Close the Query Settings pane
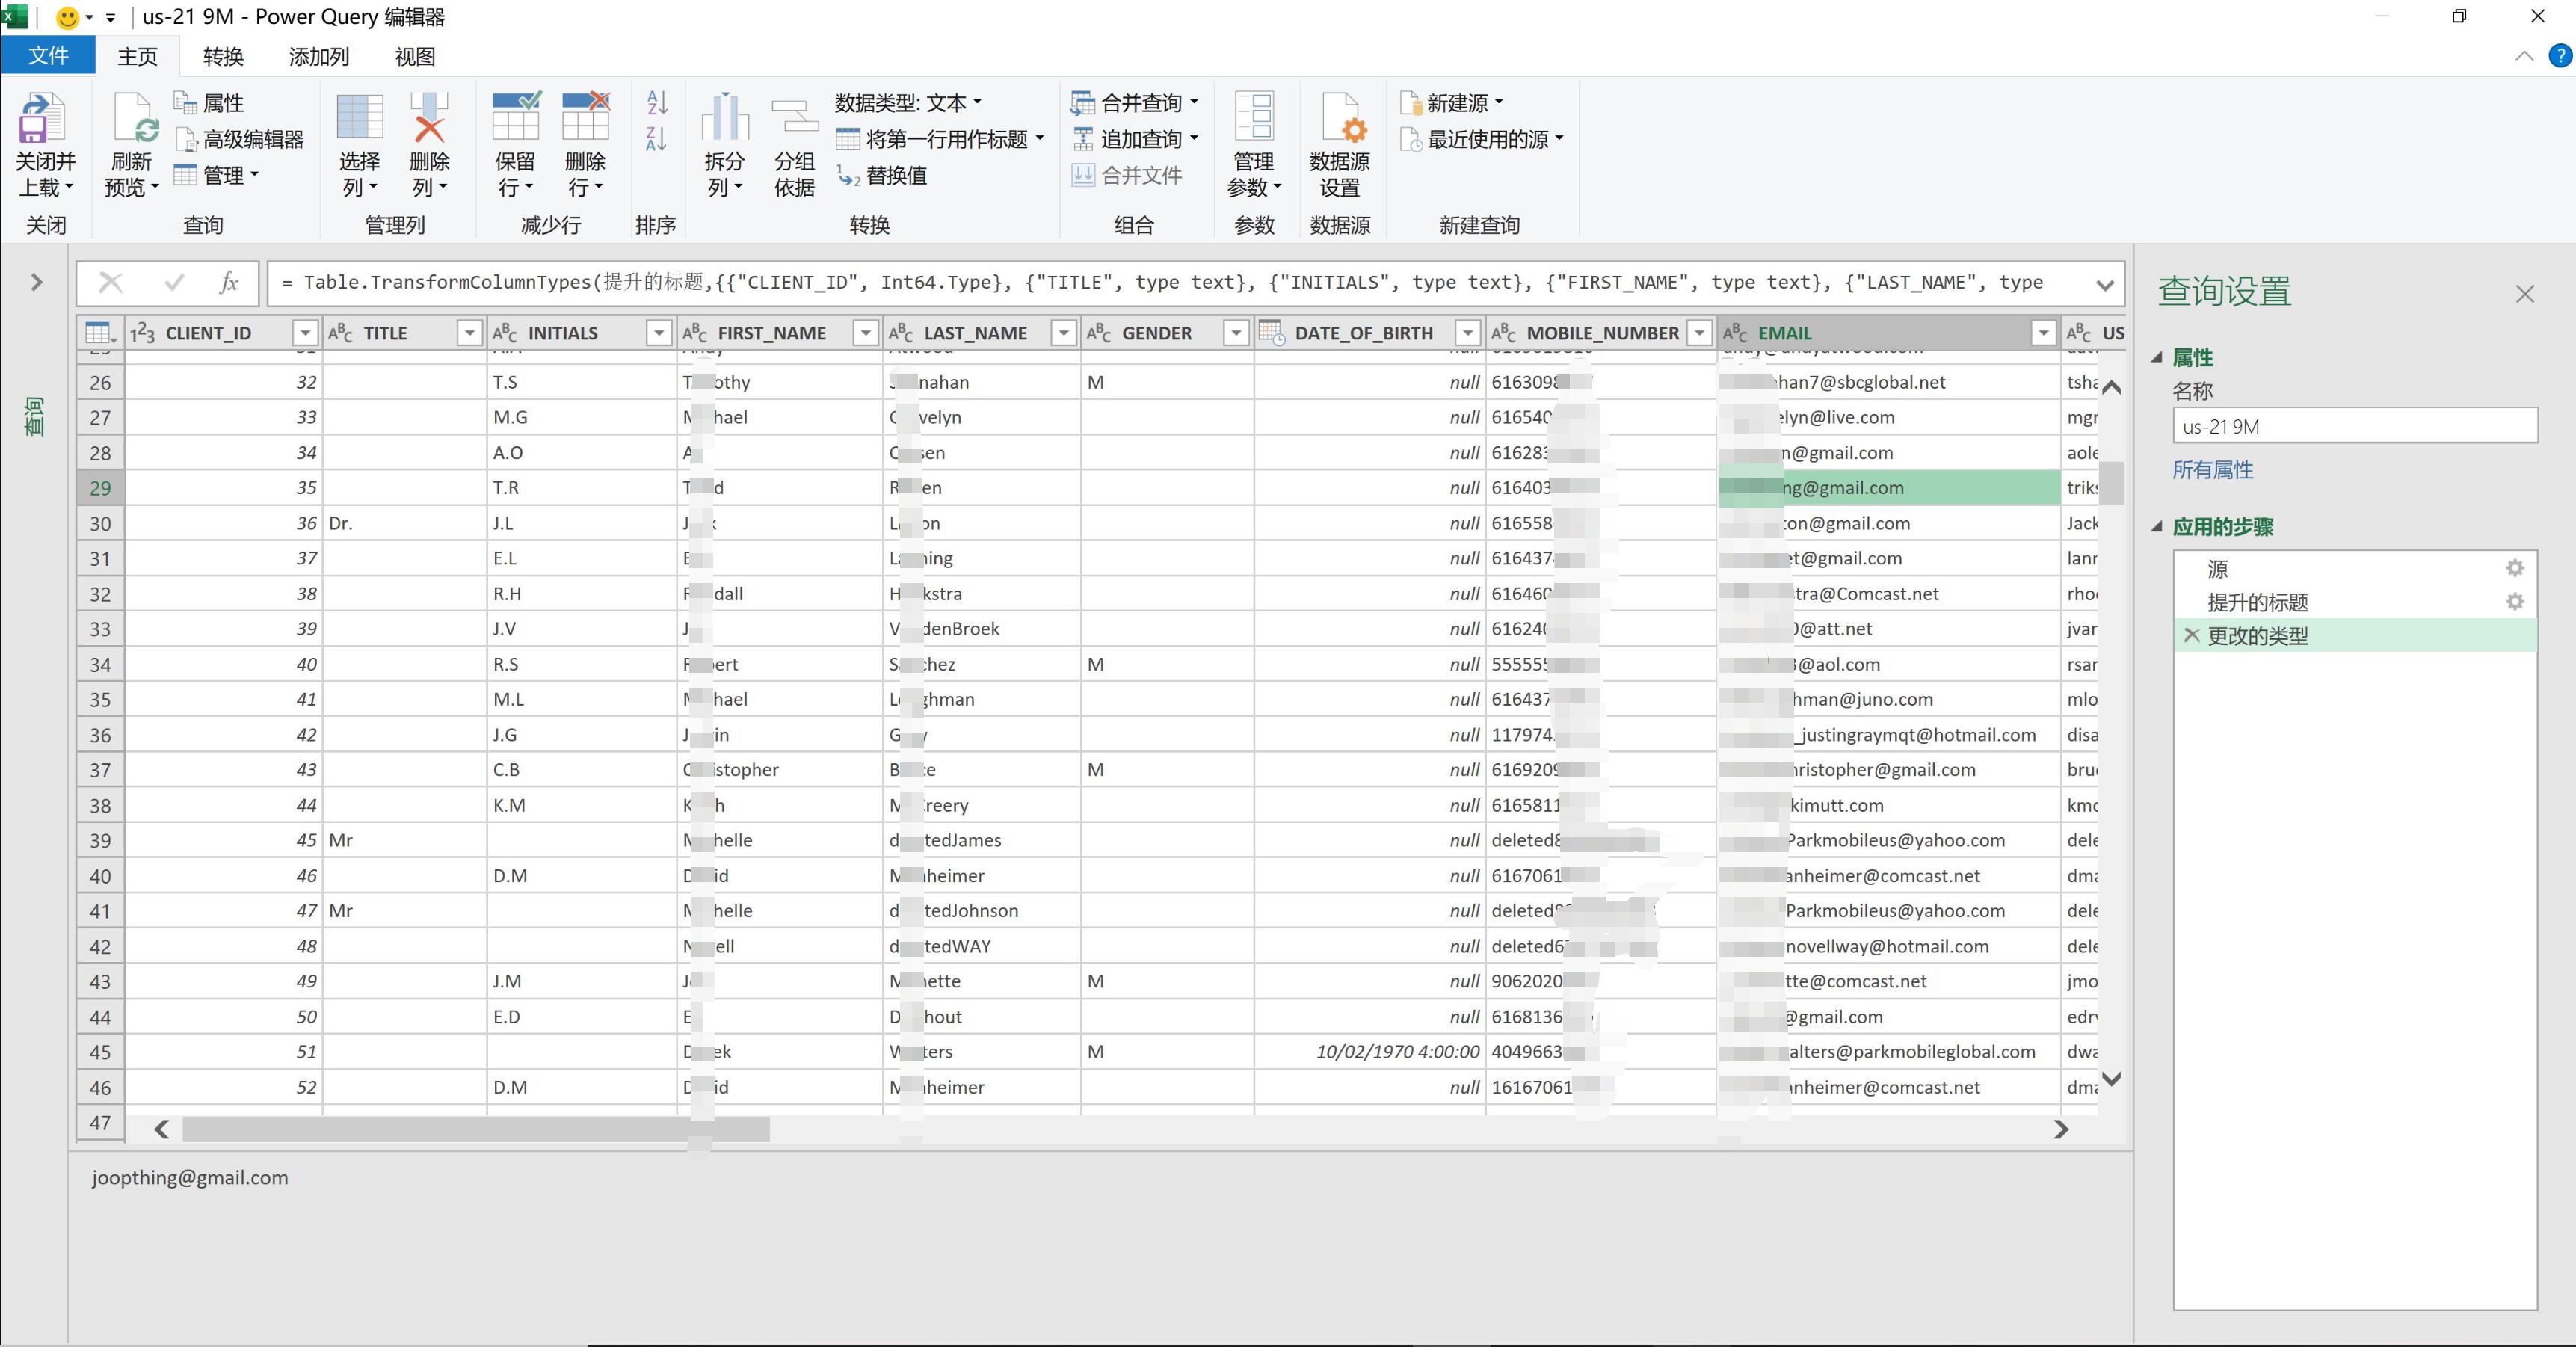 2525,294
